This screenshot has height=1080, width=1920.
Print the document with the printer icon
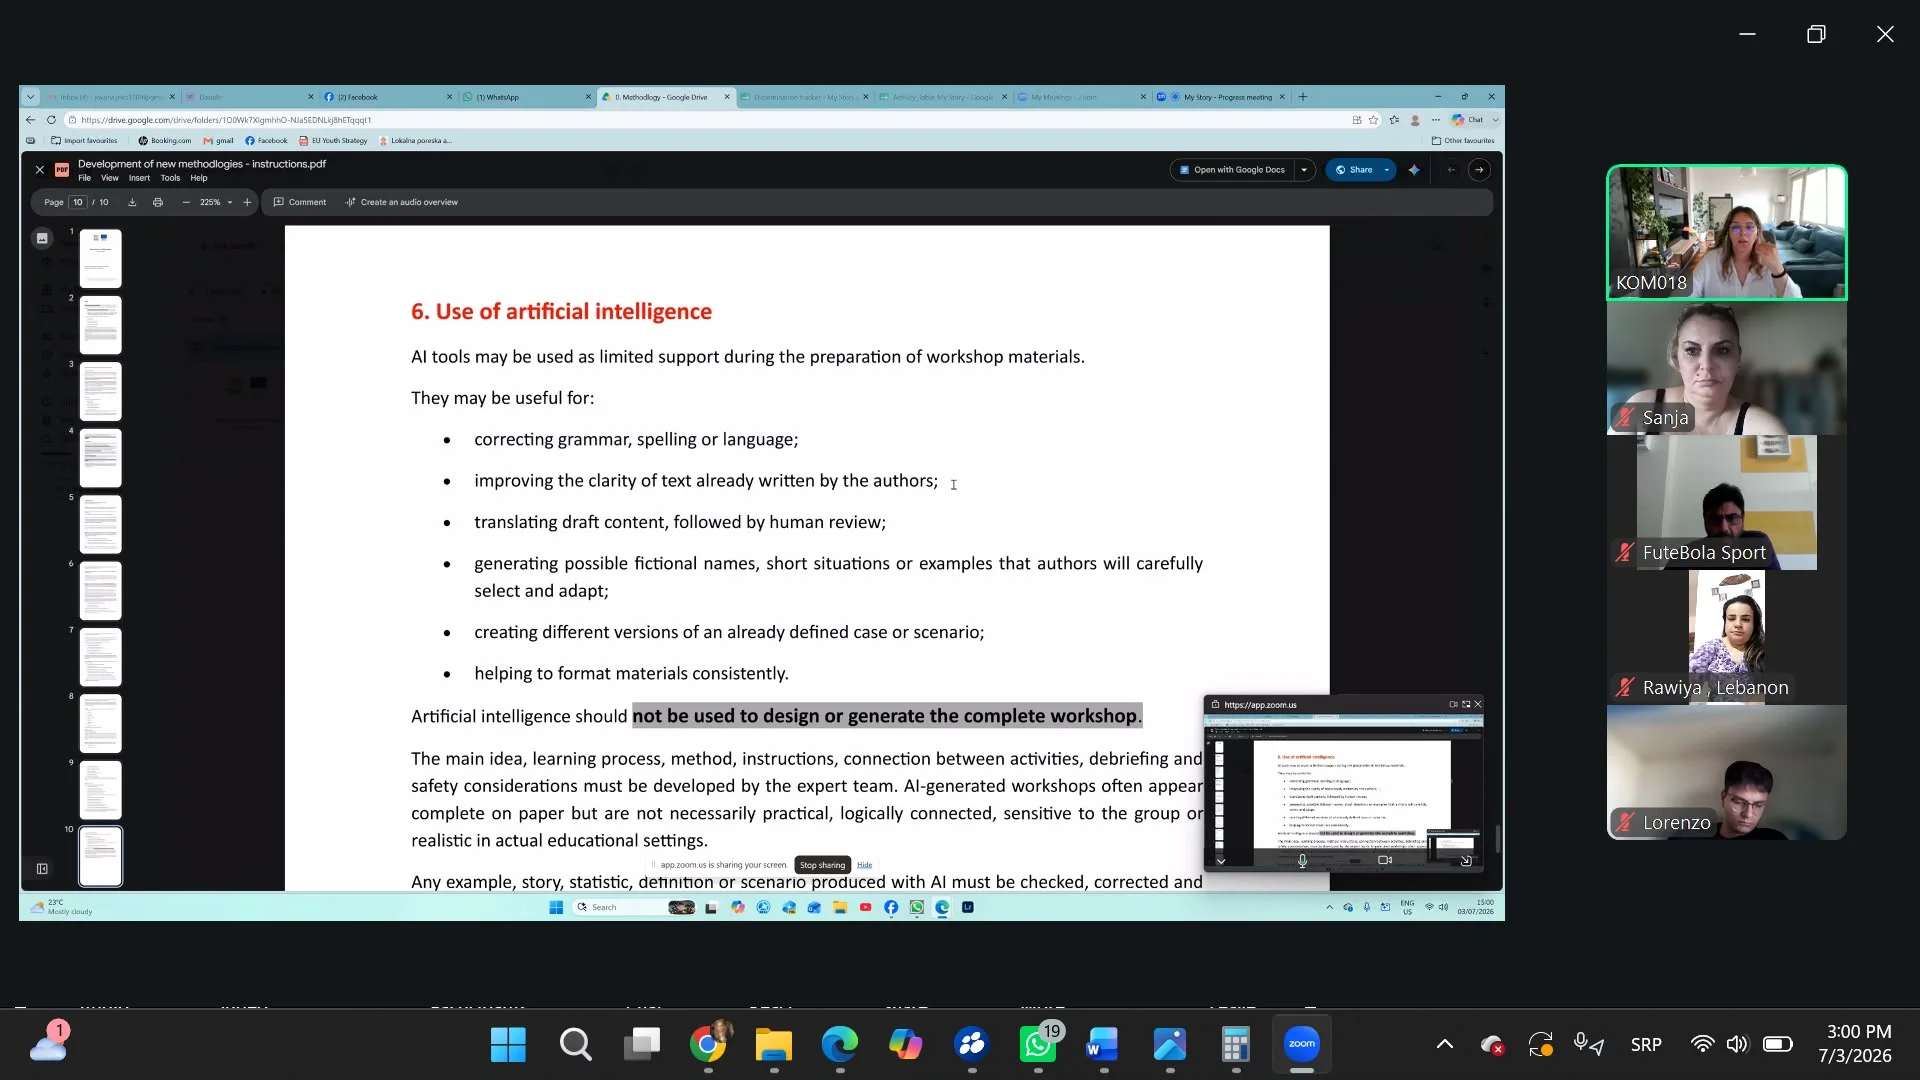pos(158,202)
